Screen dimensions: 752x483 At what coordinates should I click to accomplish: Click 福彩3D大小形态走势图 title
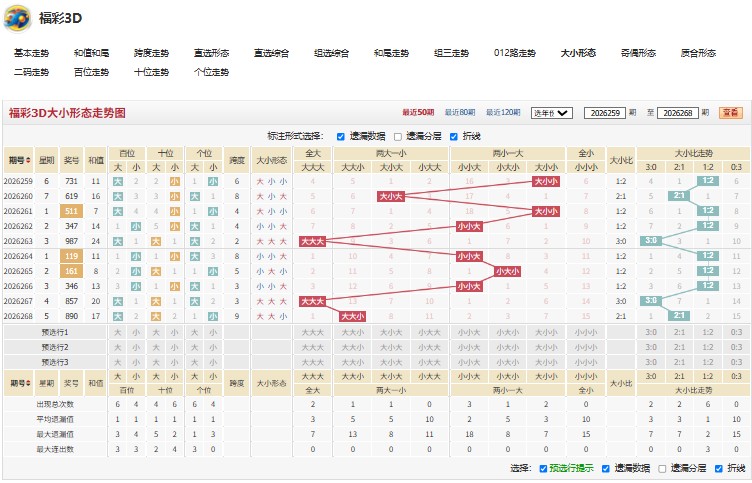coord(67,113)
